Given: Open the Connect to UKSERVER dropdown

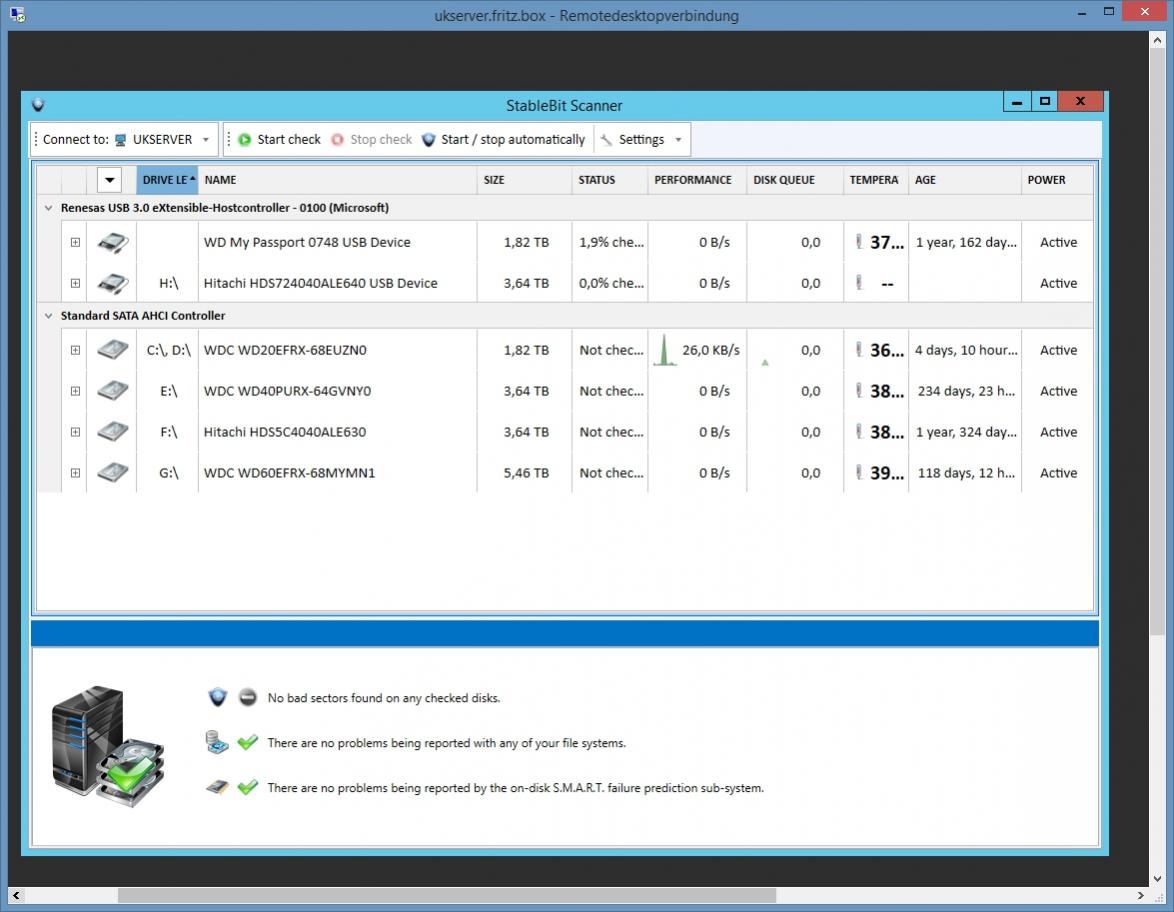Looking at the screenshot, I should [x=206, y=140].
